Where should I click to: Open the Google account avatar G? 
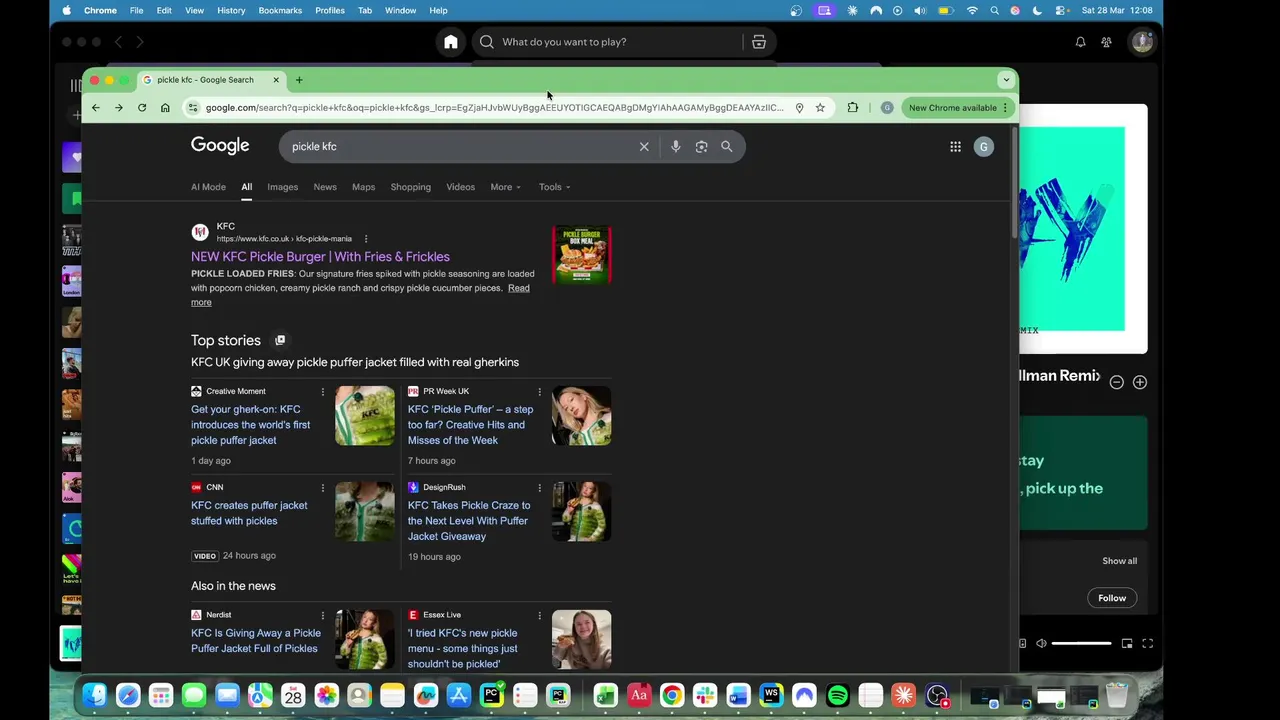[x=984, y=147]
